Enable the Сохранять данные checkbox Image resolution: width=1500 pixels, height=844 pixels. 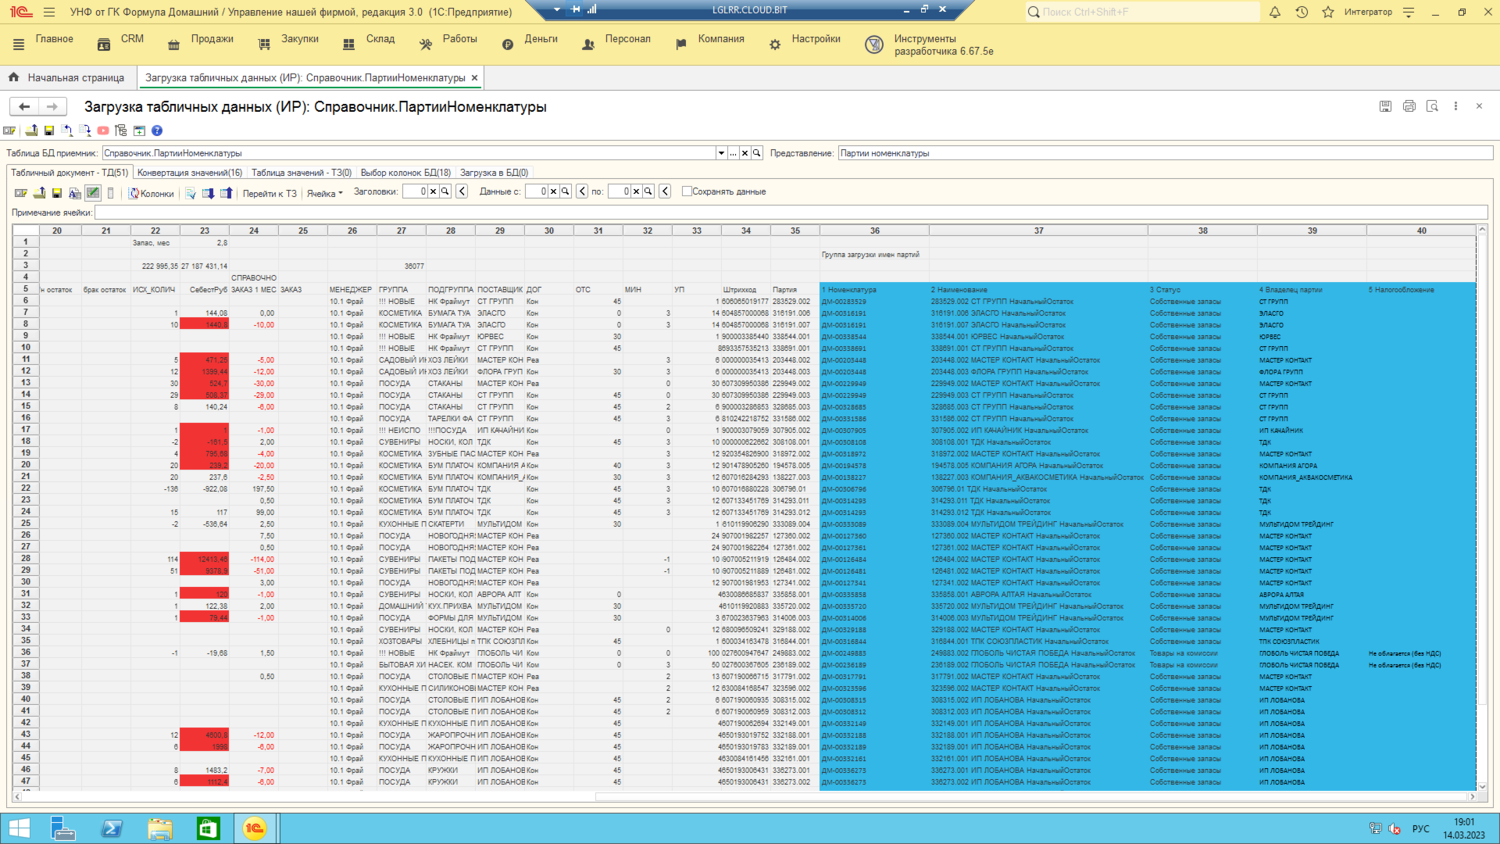[x=687, y=191]
